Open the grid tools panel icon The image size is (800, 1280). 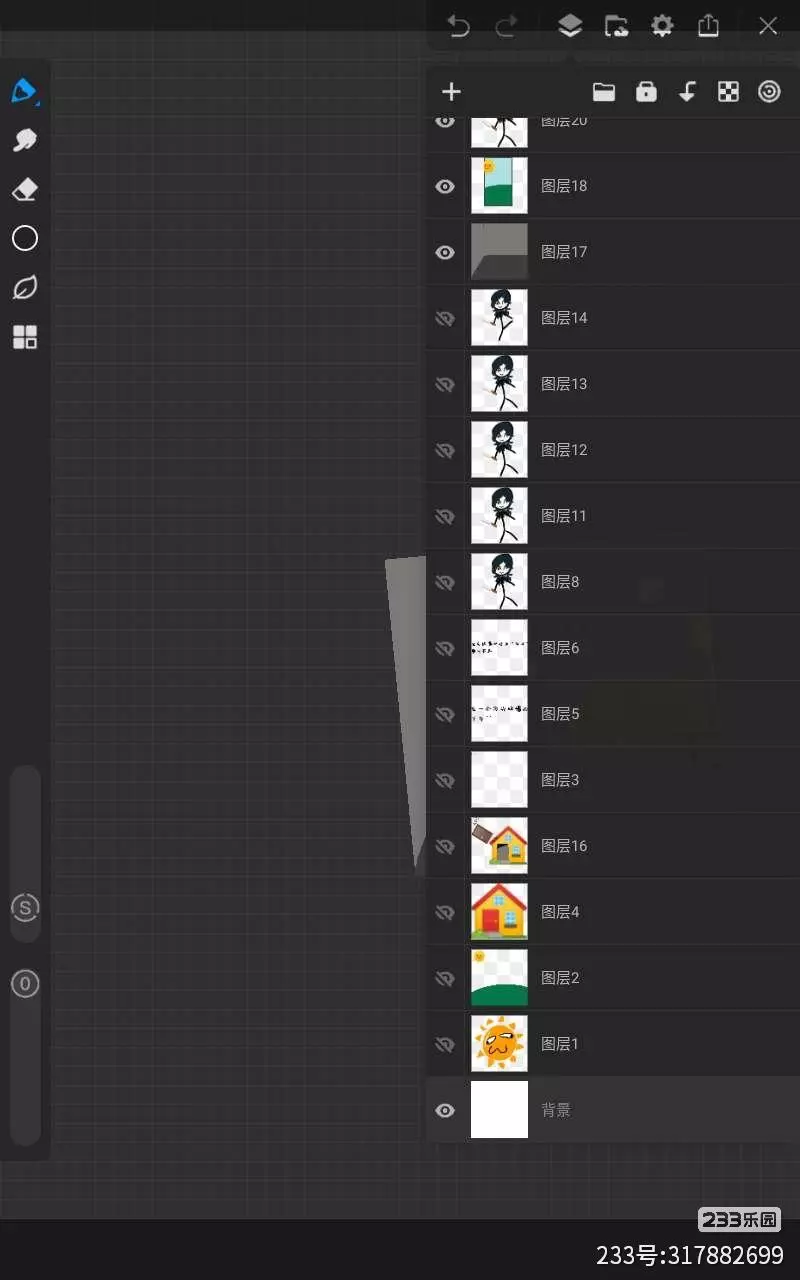(24, 337)
